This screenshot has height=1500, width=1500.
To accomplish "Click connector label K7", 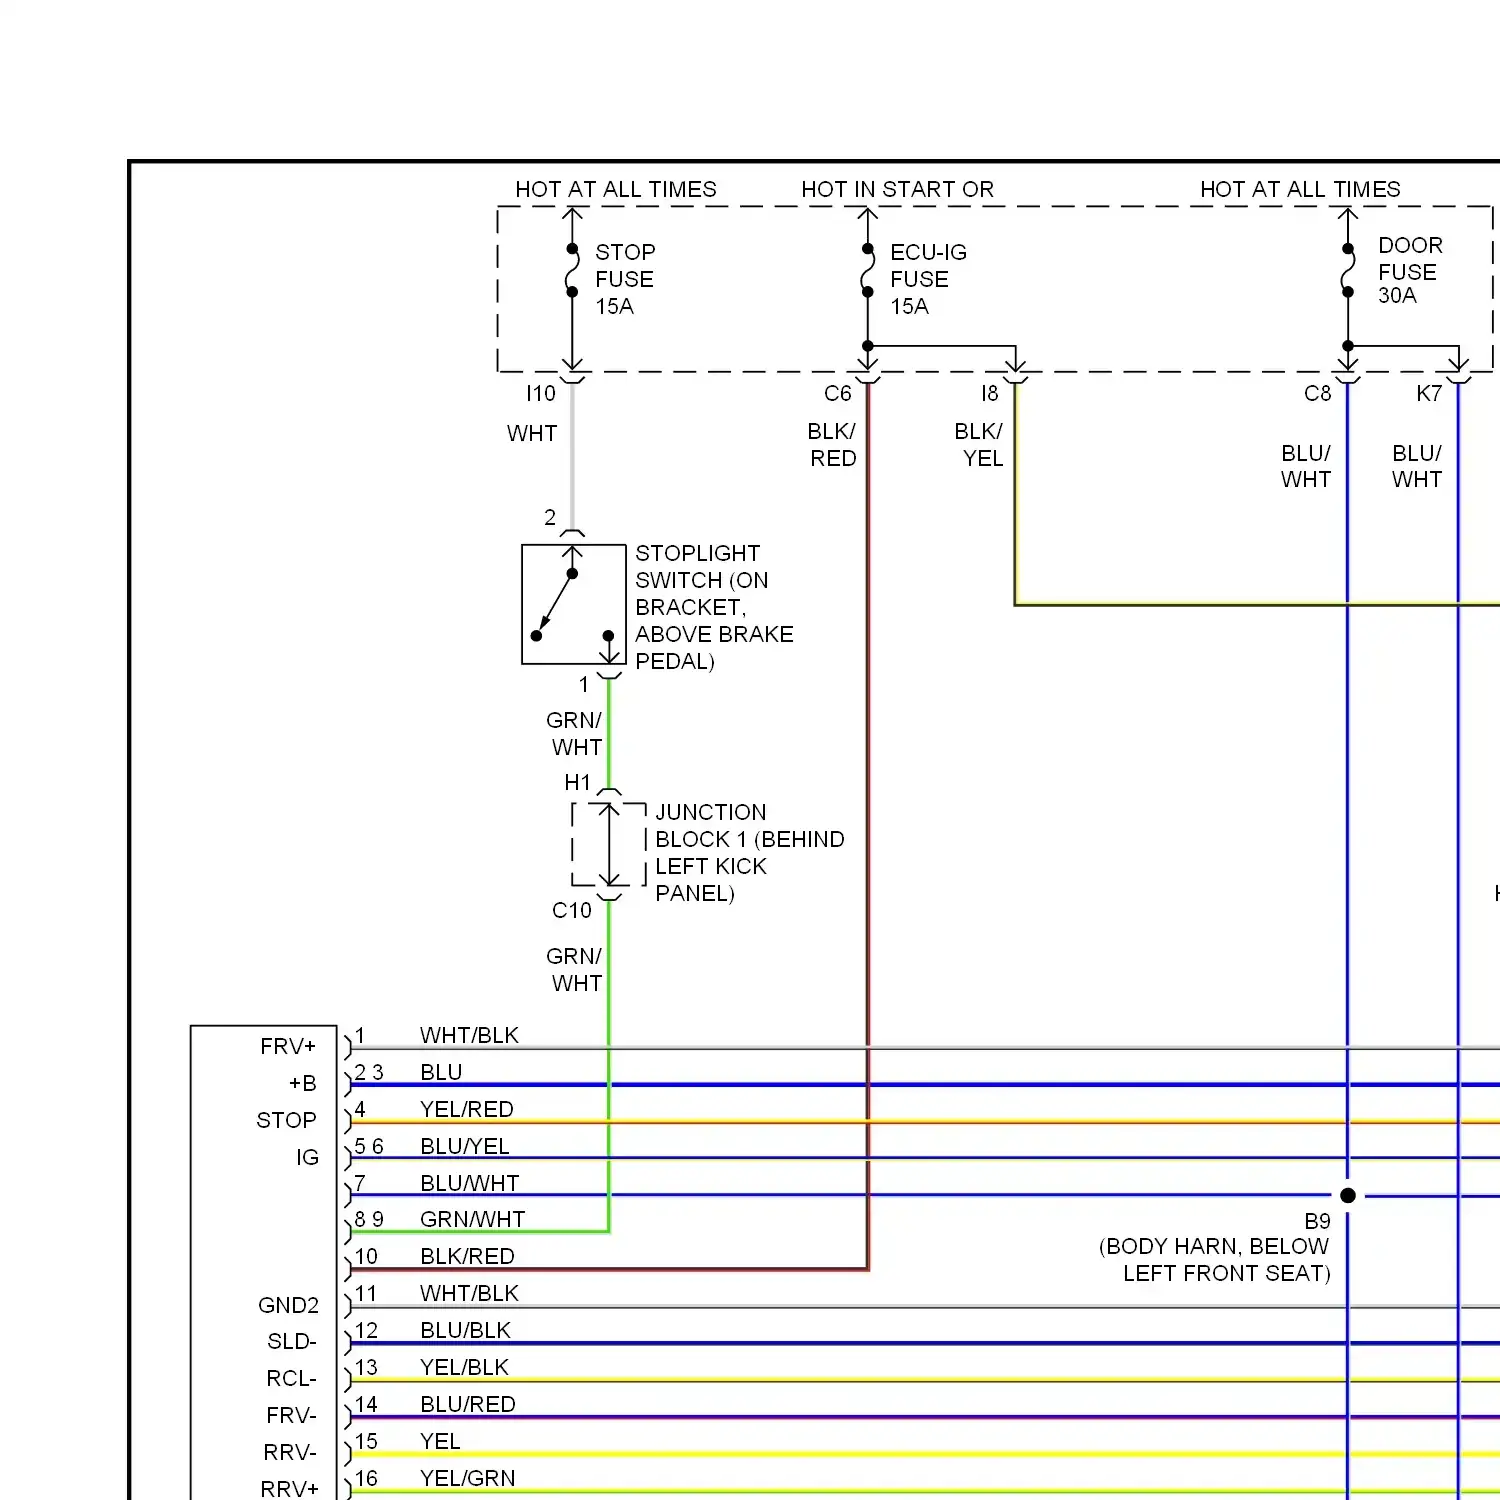I will 1429,394.
